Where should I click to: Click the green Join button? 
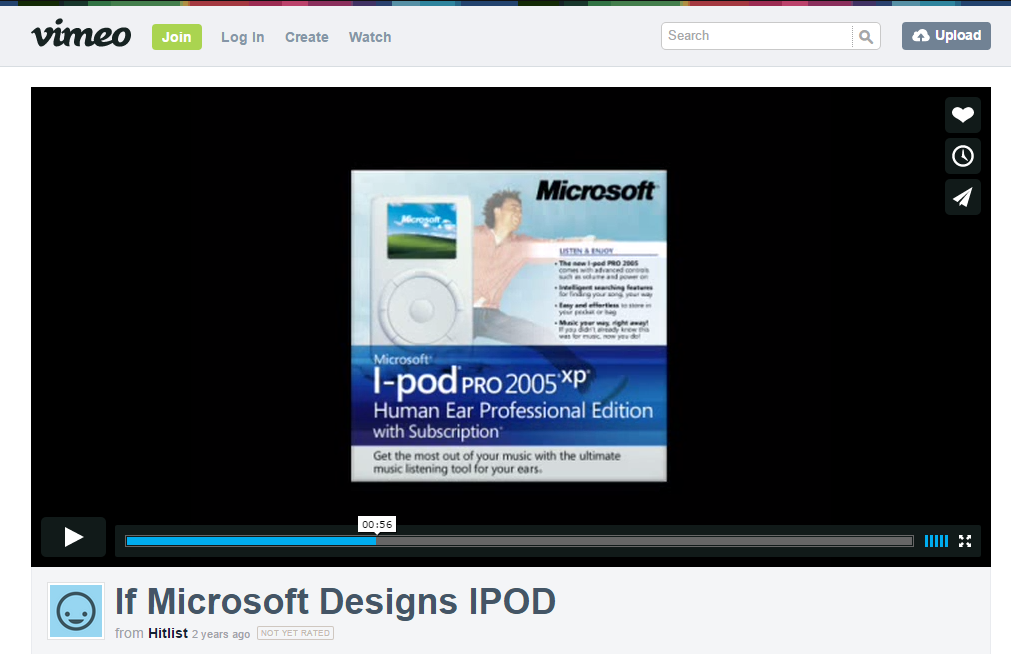coord(177,37)
